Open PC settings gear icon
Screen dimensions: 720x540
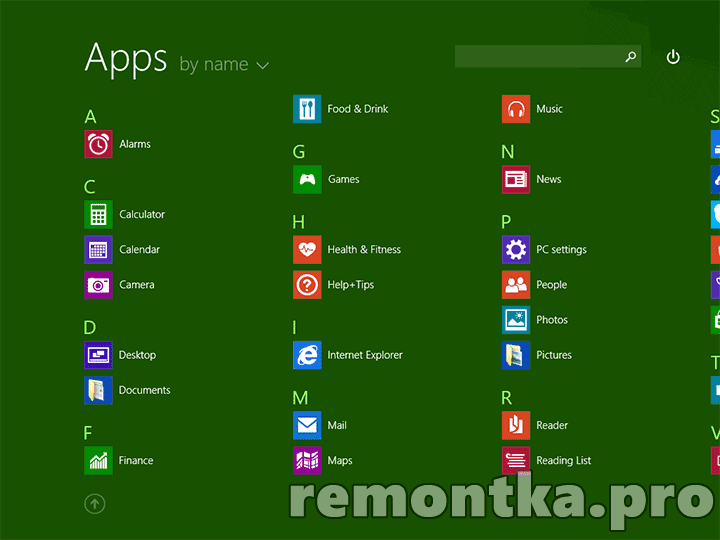tap(516, 249)
